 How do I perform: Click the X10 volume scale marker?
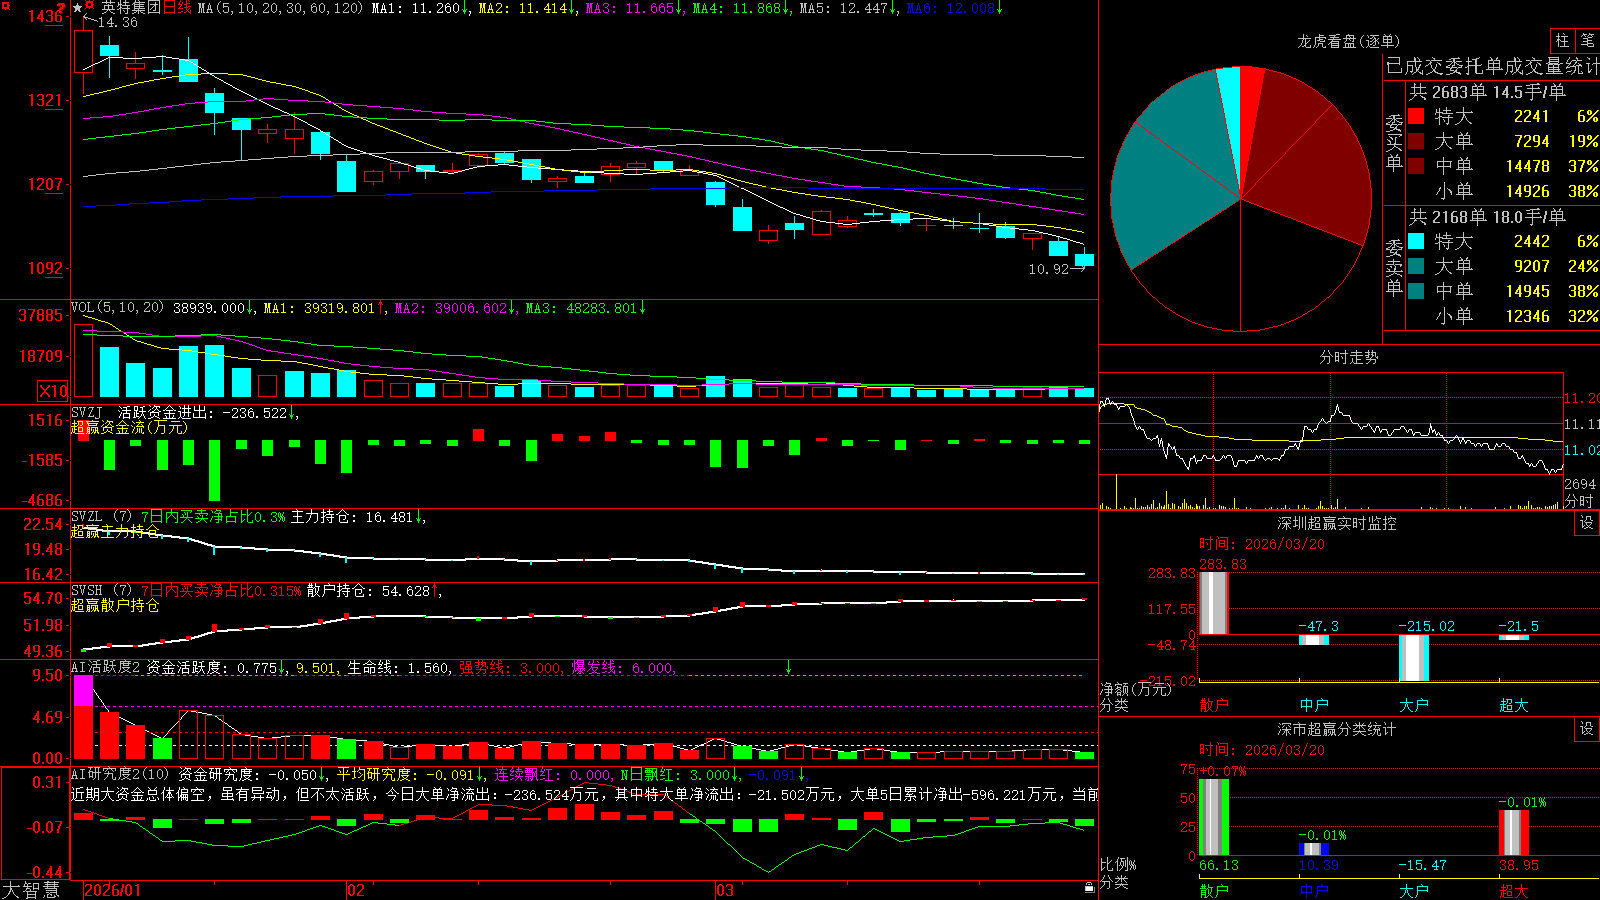click(x=53, y=391)
